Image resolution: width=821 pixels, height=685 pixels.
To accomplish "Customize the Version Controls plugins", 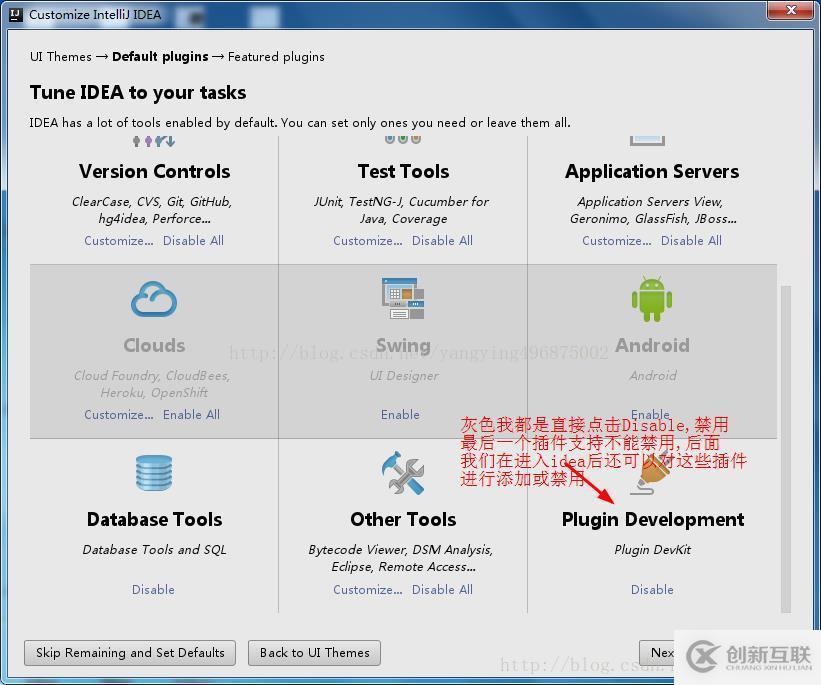I will coord(119,241).
